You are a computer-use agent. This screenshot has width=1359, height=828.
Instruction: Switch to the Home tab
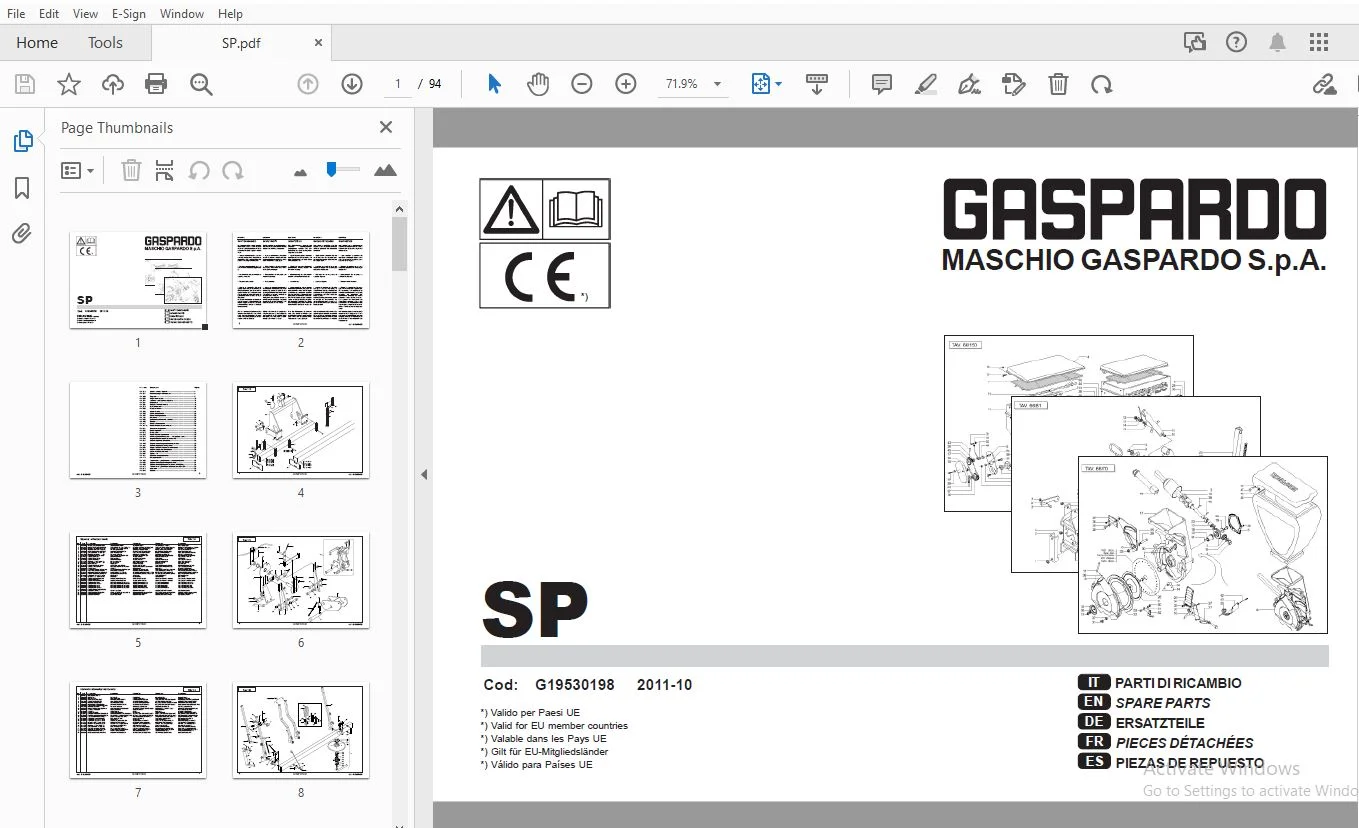click(37, 43)
